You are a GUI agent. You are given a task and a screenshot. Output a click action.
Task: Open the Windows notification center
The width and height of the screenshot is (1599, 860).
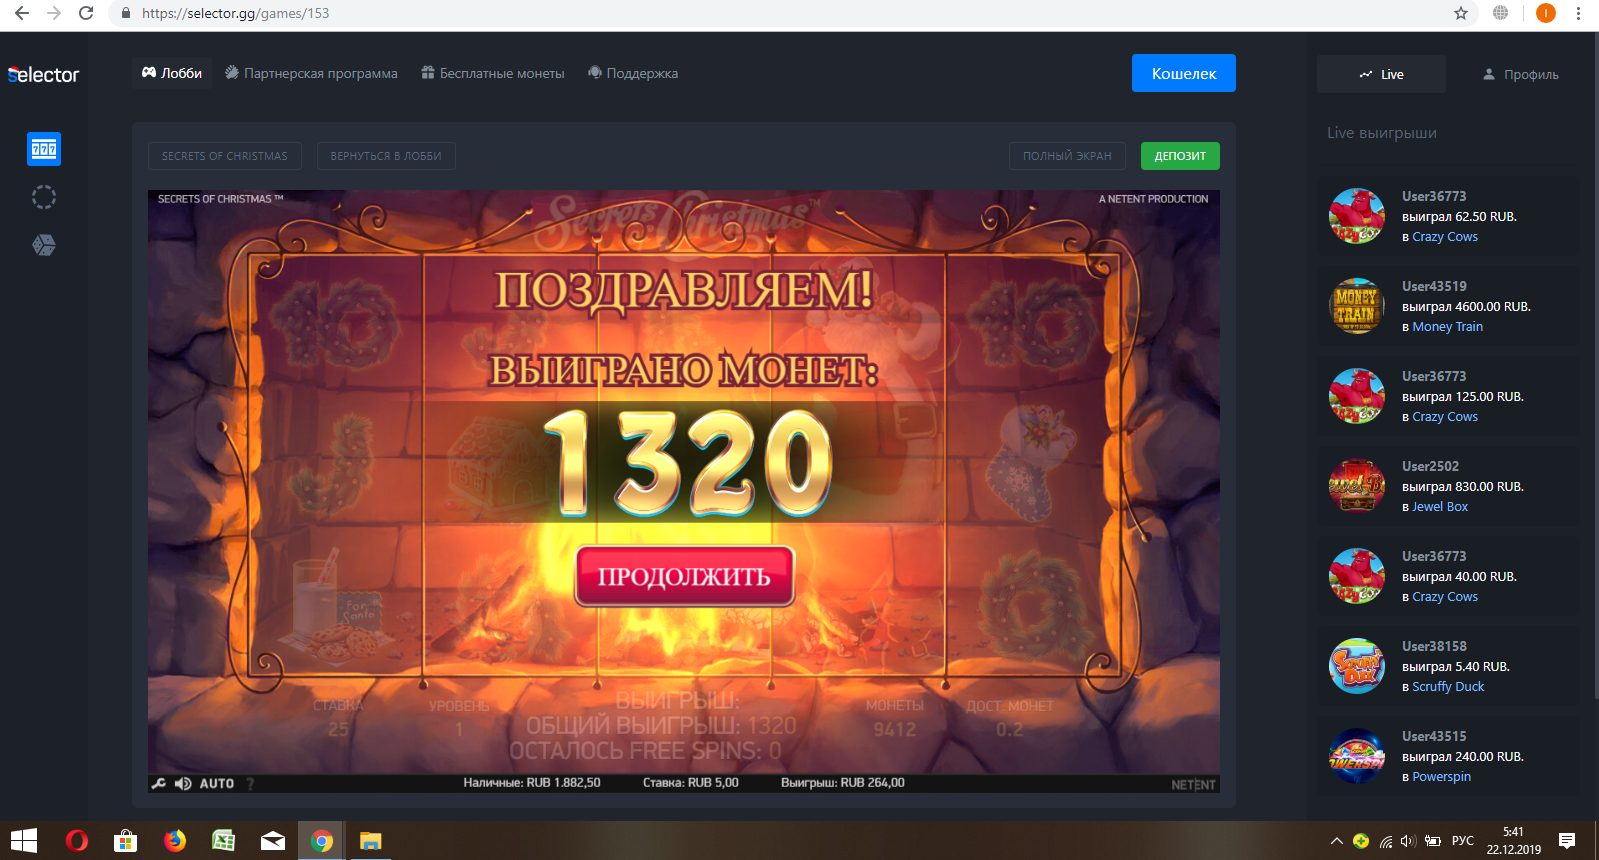pos(1567,841)
